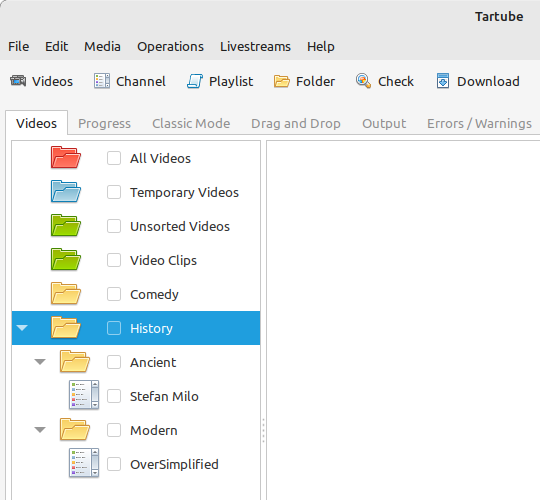Select the Comedy row text
The width and height of the screenshot is (540, 500).
click(x=154, y=294)
